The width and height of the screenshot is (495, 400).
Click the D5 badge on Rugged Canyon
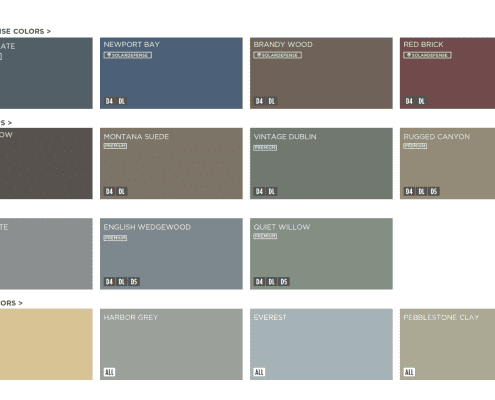434,191
